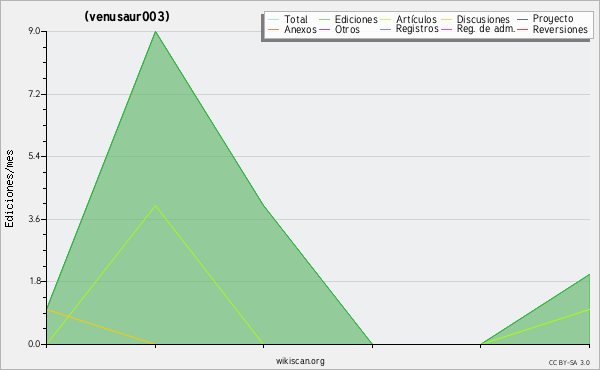
Task: Click the Artículos line peak point
Action: coord(155,205)
